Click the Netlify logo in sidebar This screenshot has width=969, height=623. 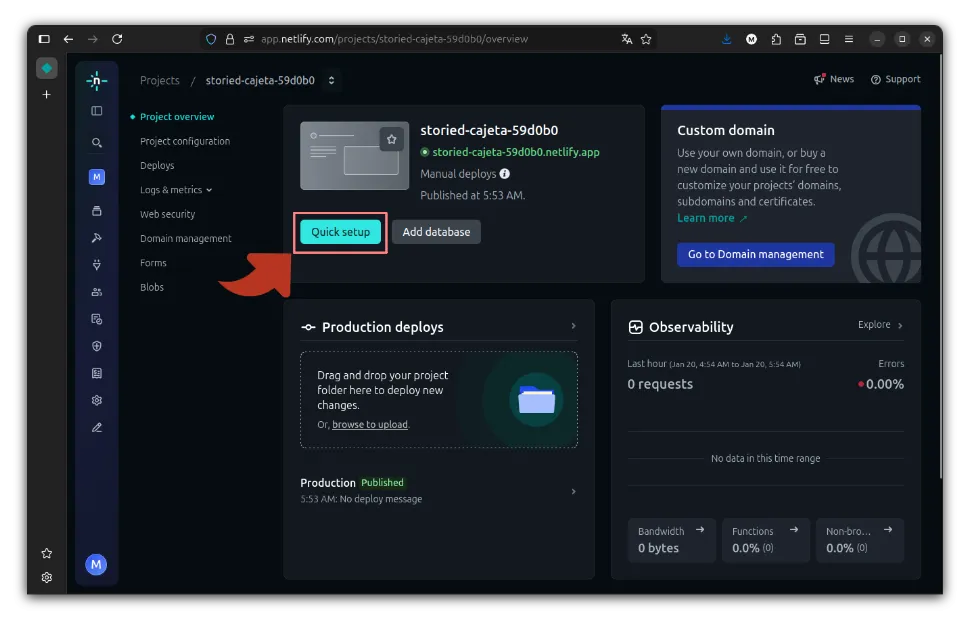tap(96, 81)
